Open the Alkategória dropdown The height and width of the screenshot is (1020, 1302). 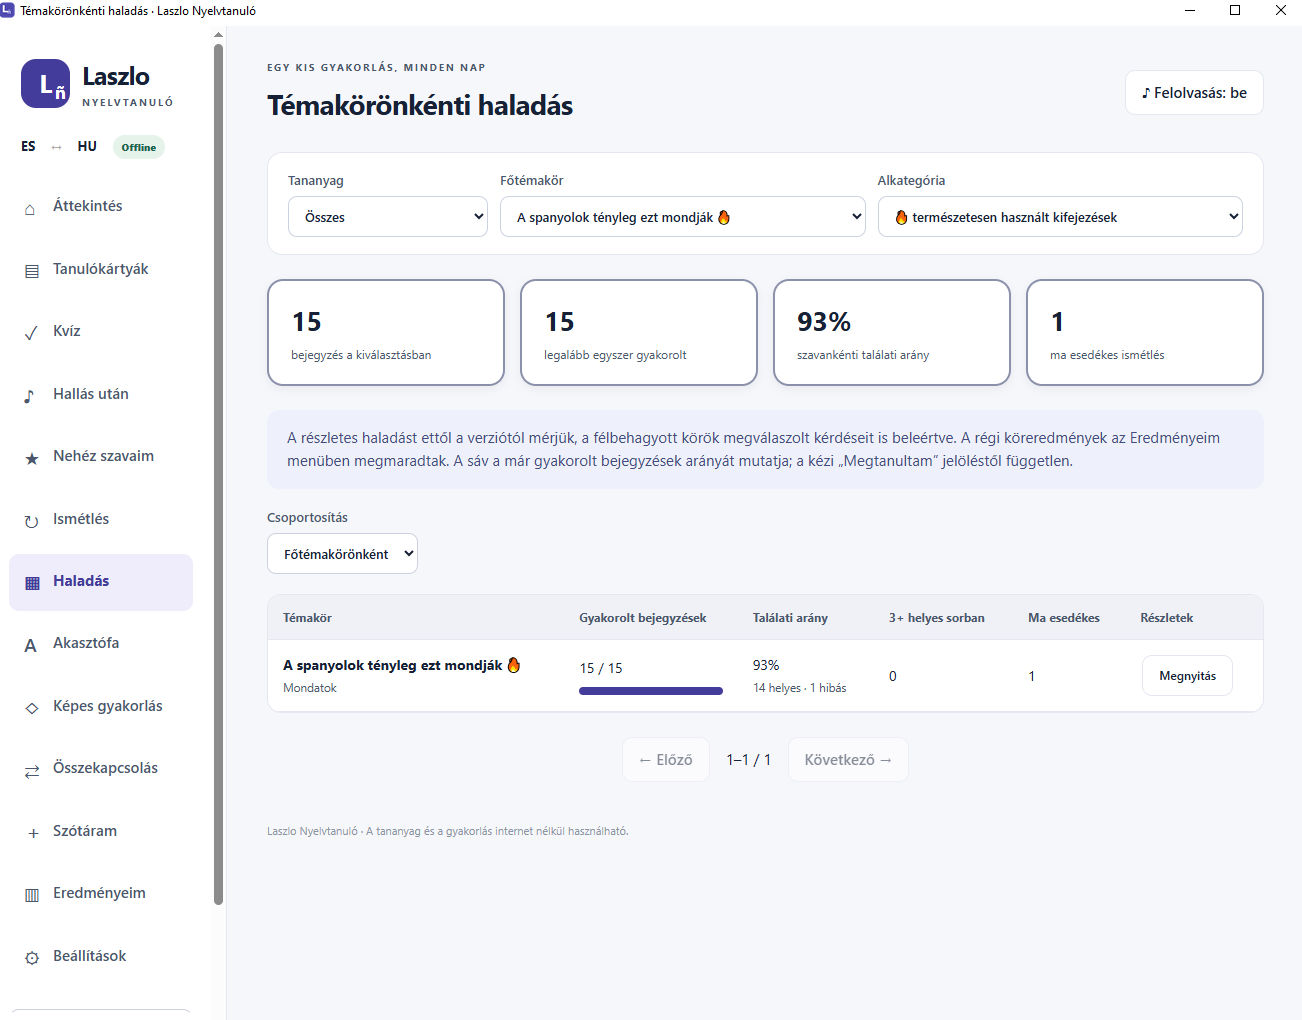(x=1060, y=217)
